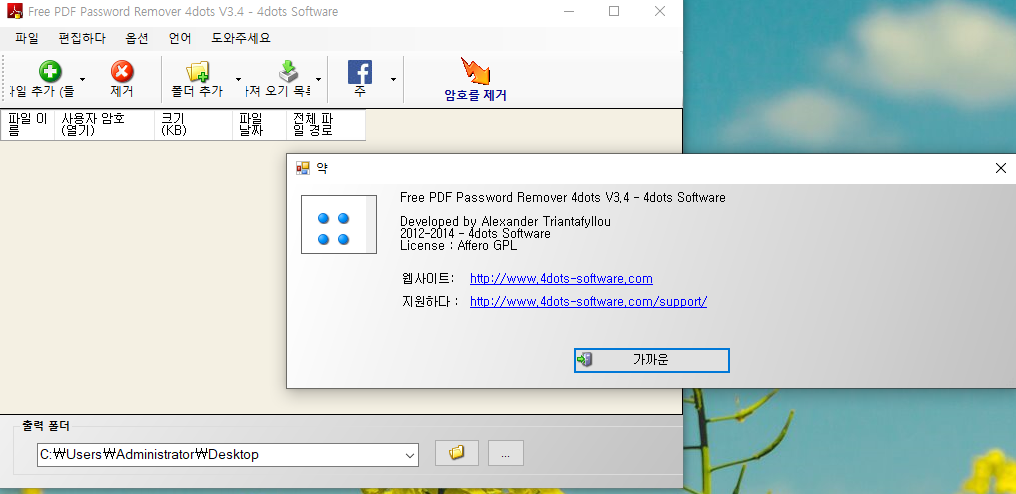Open the 편집하다 menu

[x=82, y=38]
